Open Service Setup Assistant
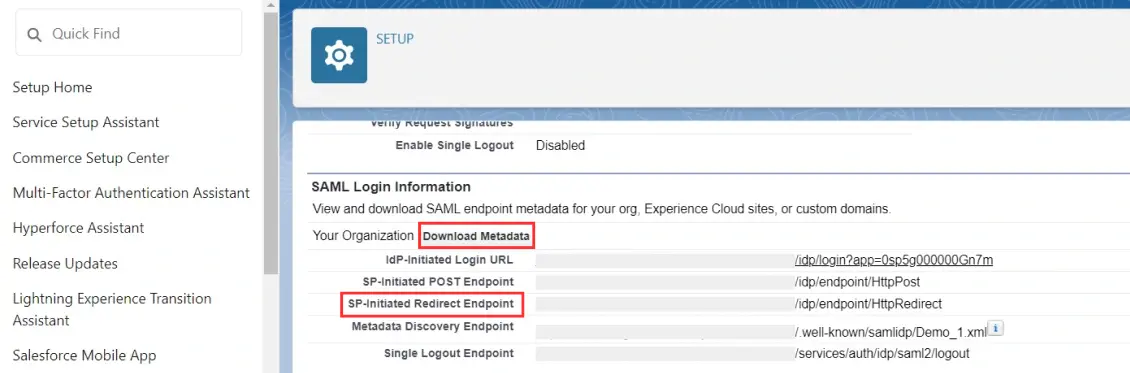 tap(86, 122)
